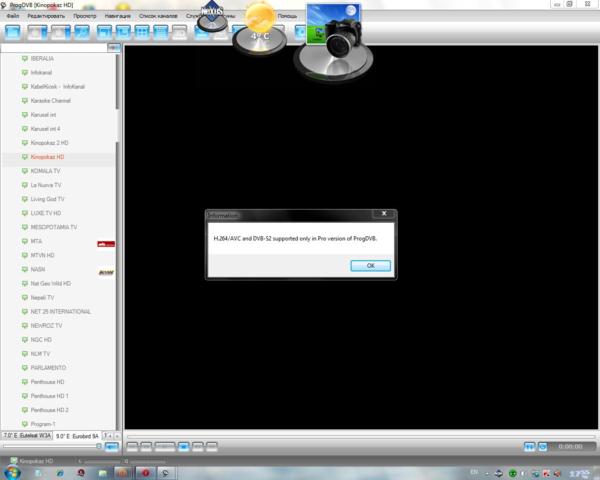Click the mosaic grid view toolbar icon

[x=142, y=32]
